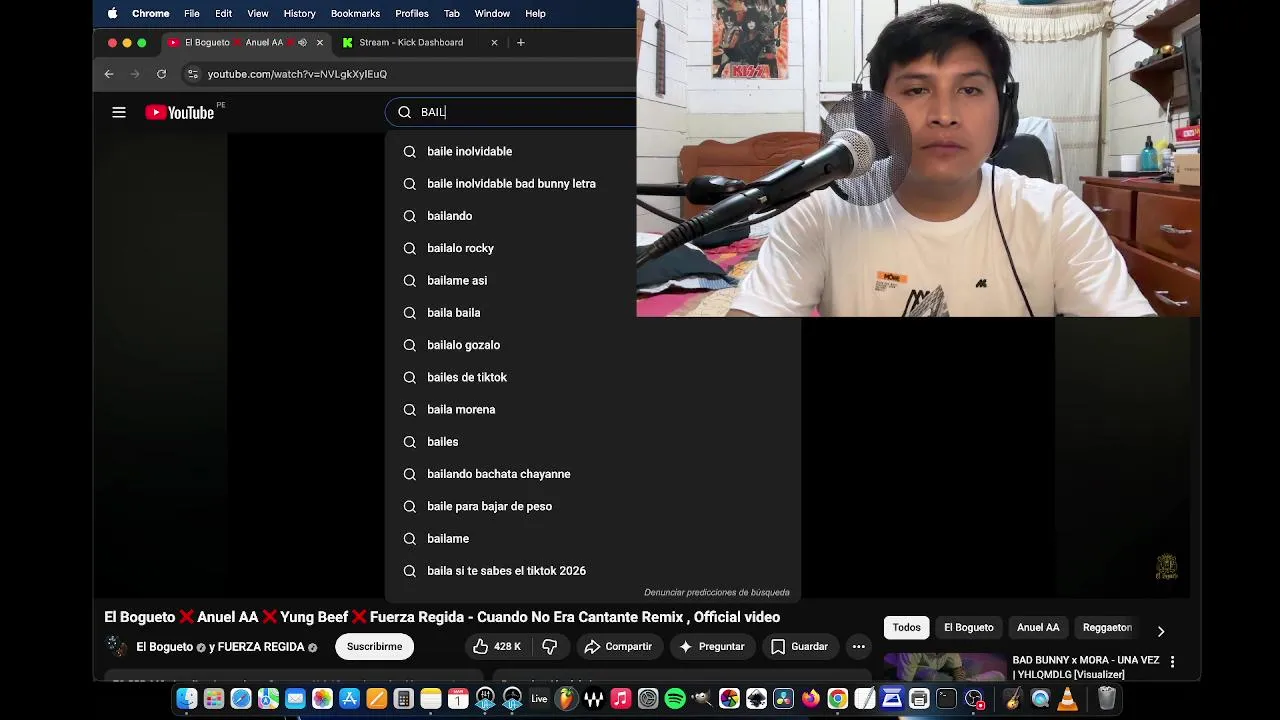1280x720 pixels.
Task: Open Photos app in the Dock
Action: click(322, 699)
